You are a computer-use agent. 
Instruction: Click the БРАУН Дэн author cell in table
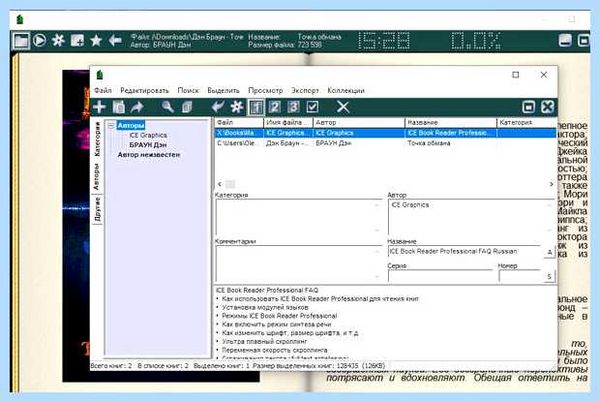tap(333, 143)
